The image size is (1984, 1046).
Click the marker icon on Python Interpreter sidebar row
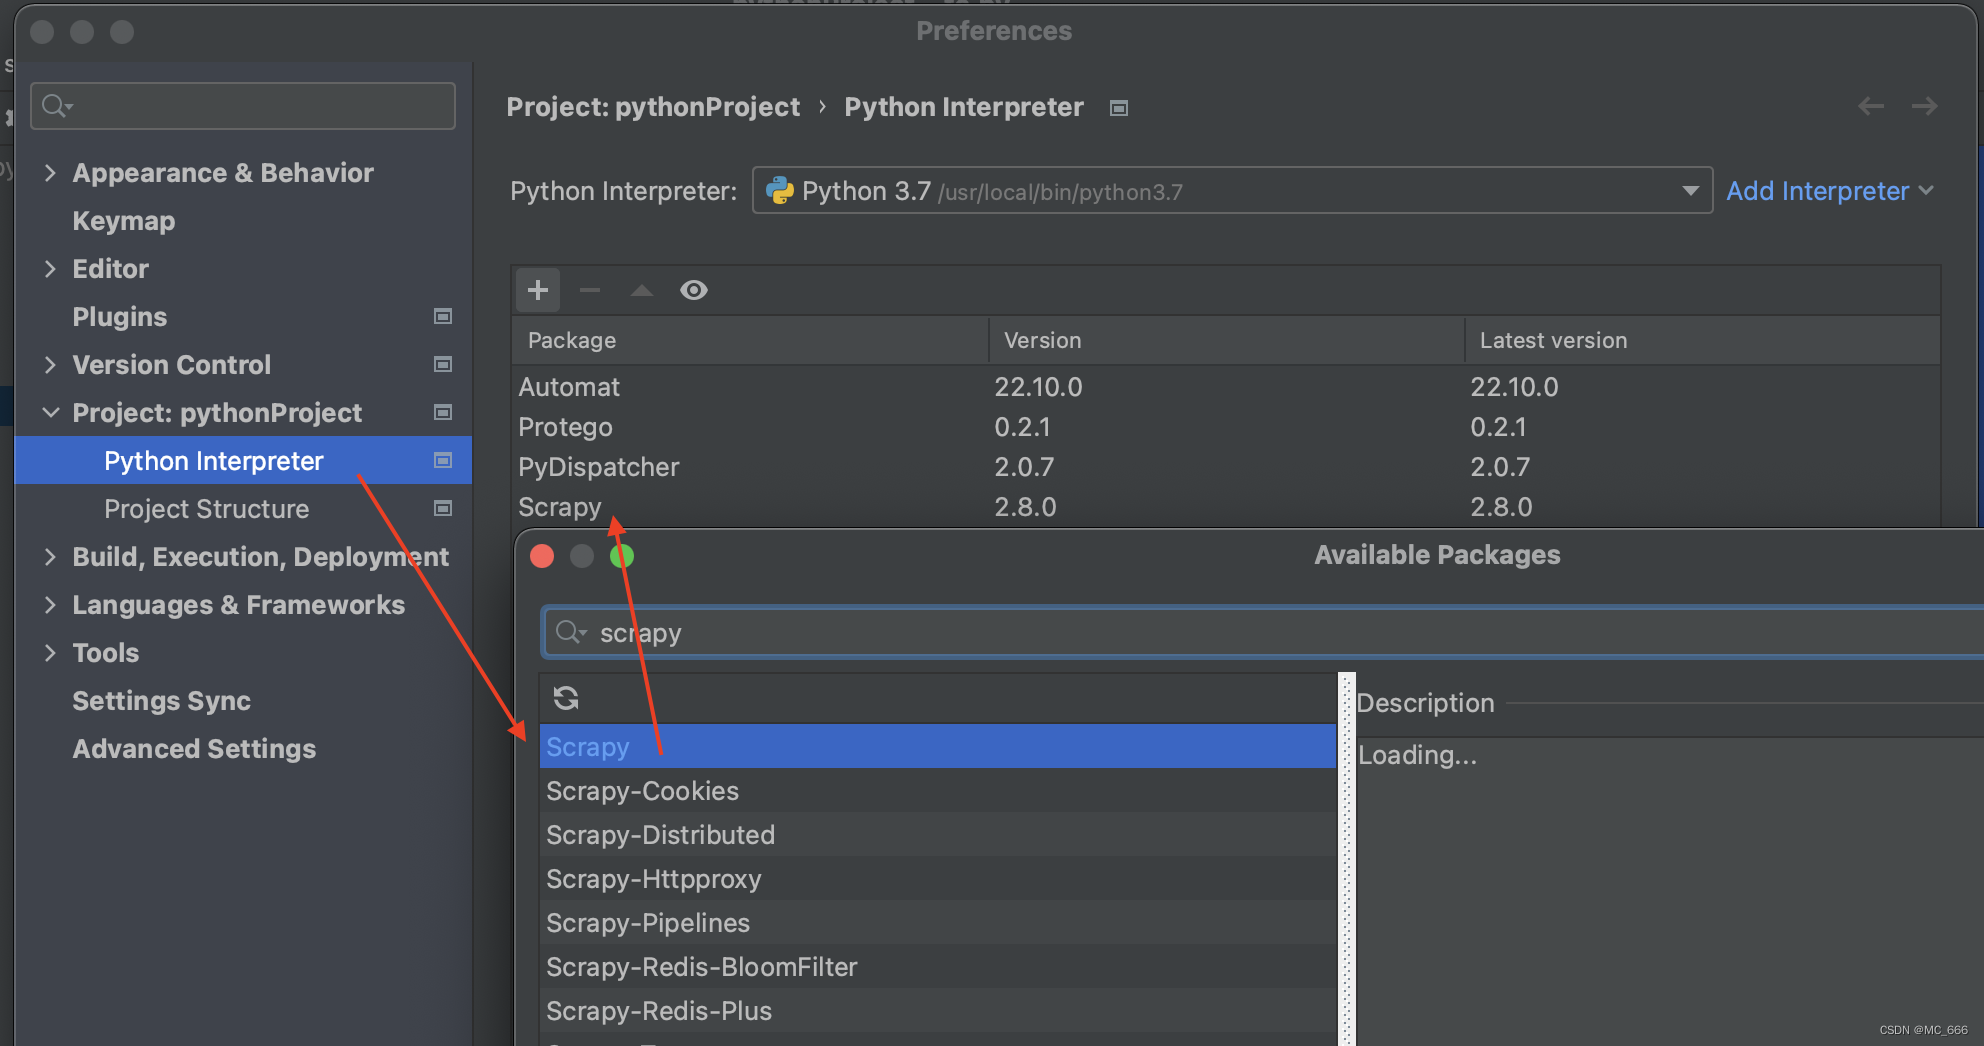pyautogui.click(x=443, y=460)
